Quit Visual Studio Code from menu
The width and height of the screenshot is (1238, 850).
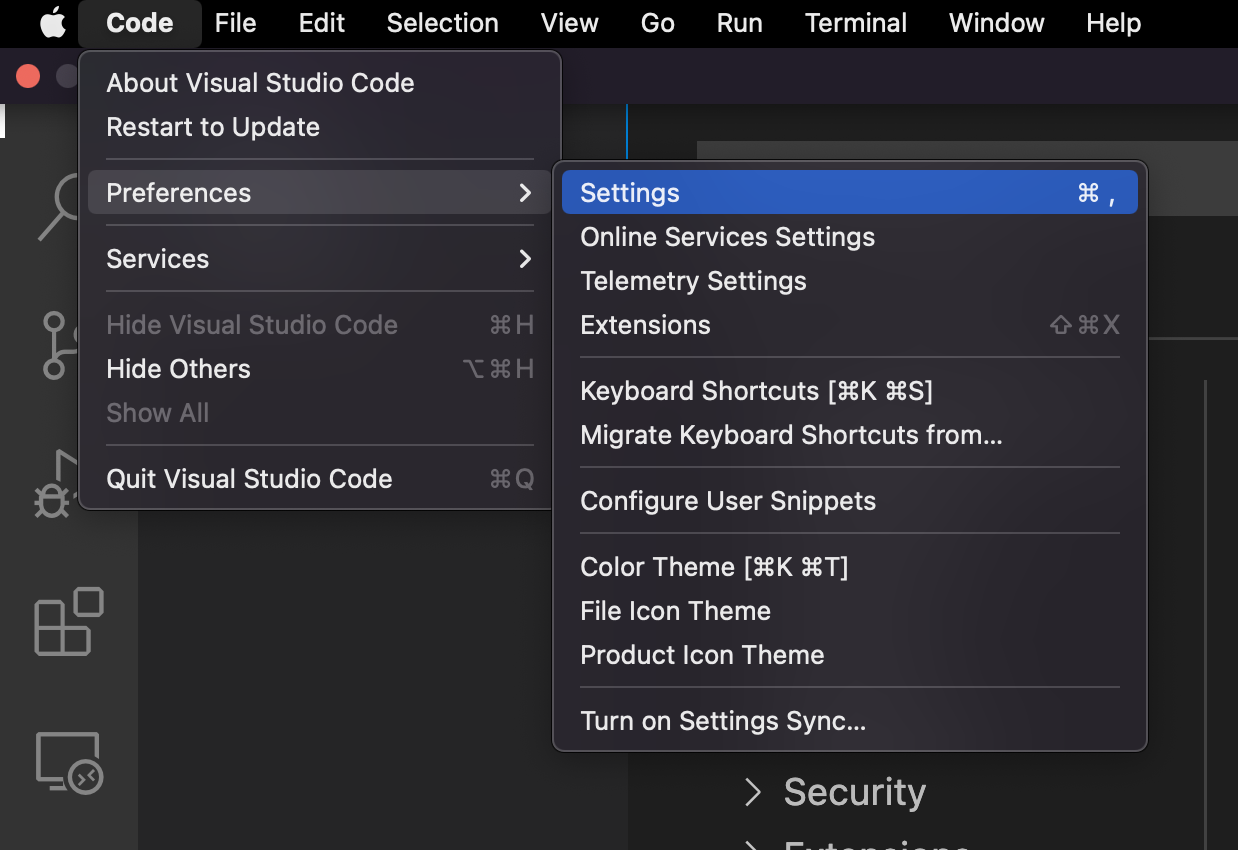(249, 479)
